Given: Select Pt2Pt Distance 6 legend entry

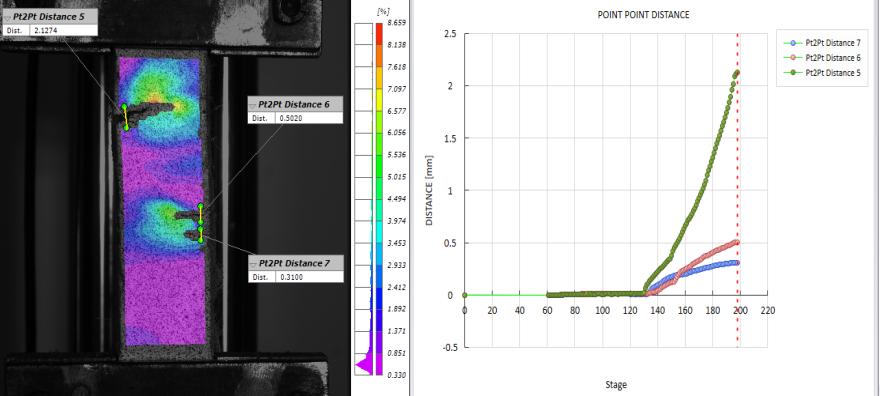Looking at the screenshot, I should (822, 57).
